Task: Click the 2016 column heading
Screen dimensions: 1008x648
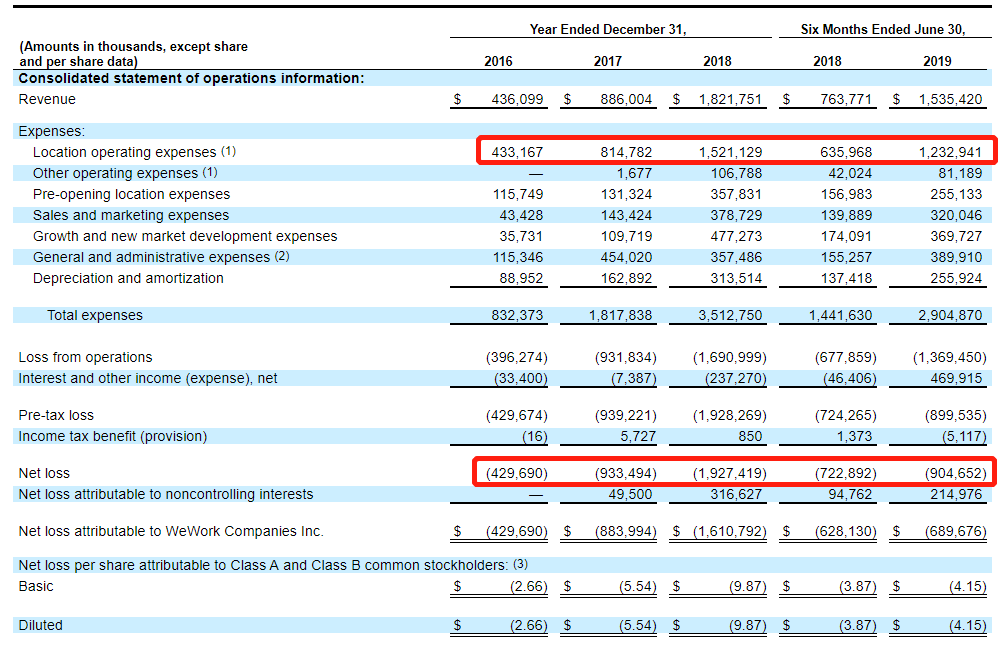Action: (x=498, y=61)
